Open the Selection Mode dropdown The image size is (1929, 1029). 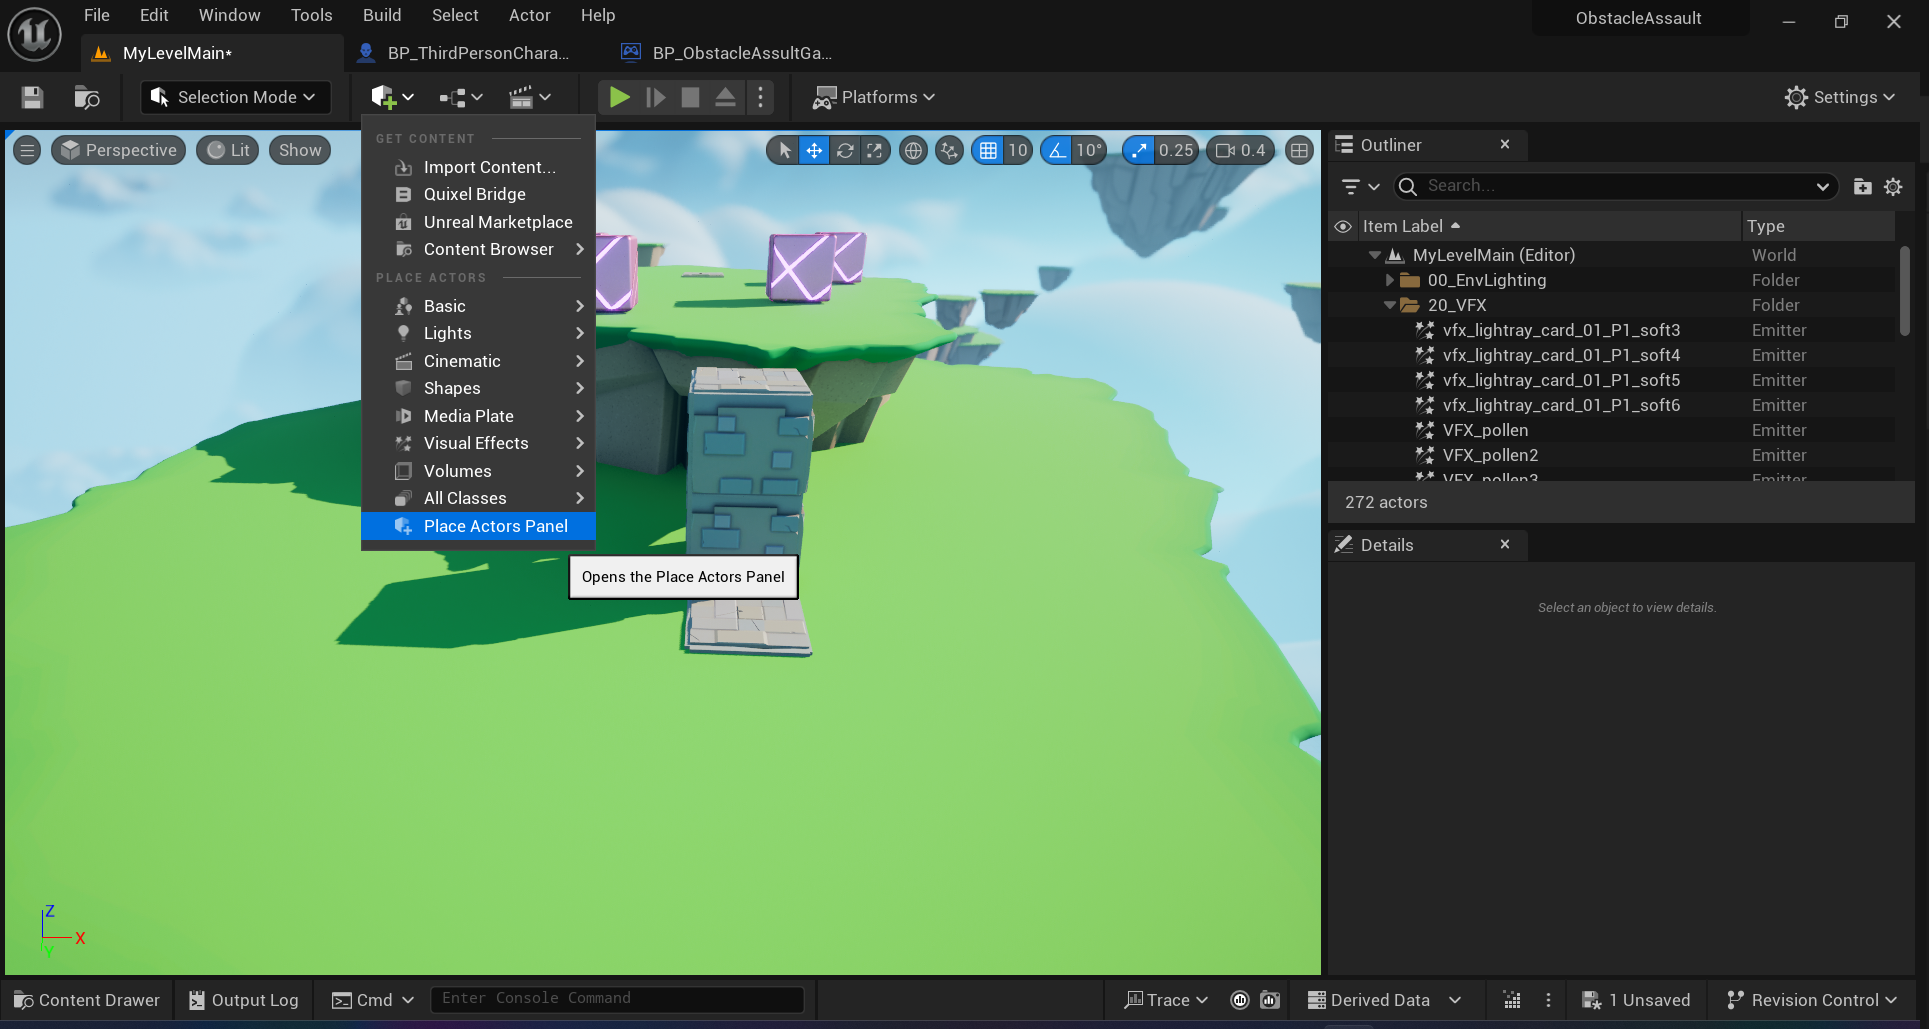(235, 97)
